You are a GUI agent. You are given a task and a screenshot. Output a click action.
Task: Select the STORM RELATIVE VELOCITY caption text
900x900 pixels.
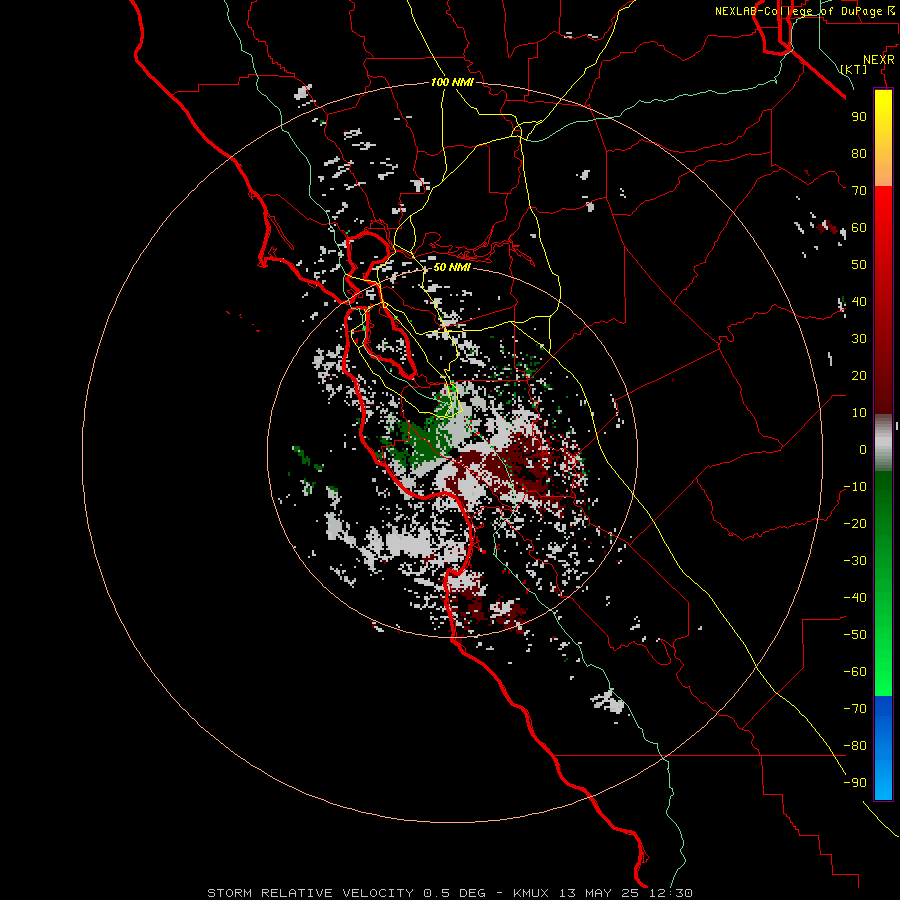pyautogui.click(x=310, y=893)
